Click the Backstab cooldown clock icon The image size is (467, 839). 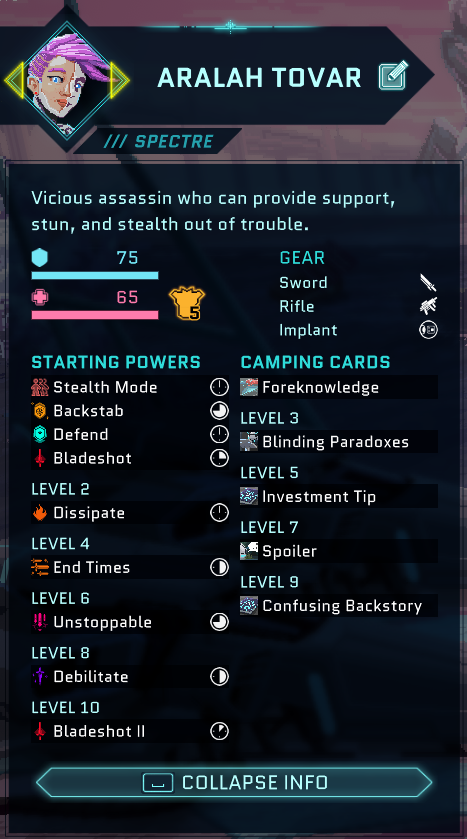point(219,410)
